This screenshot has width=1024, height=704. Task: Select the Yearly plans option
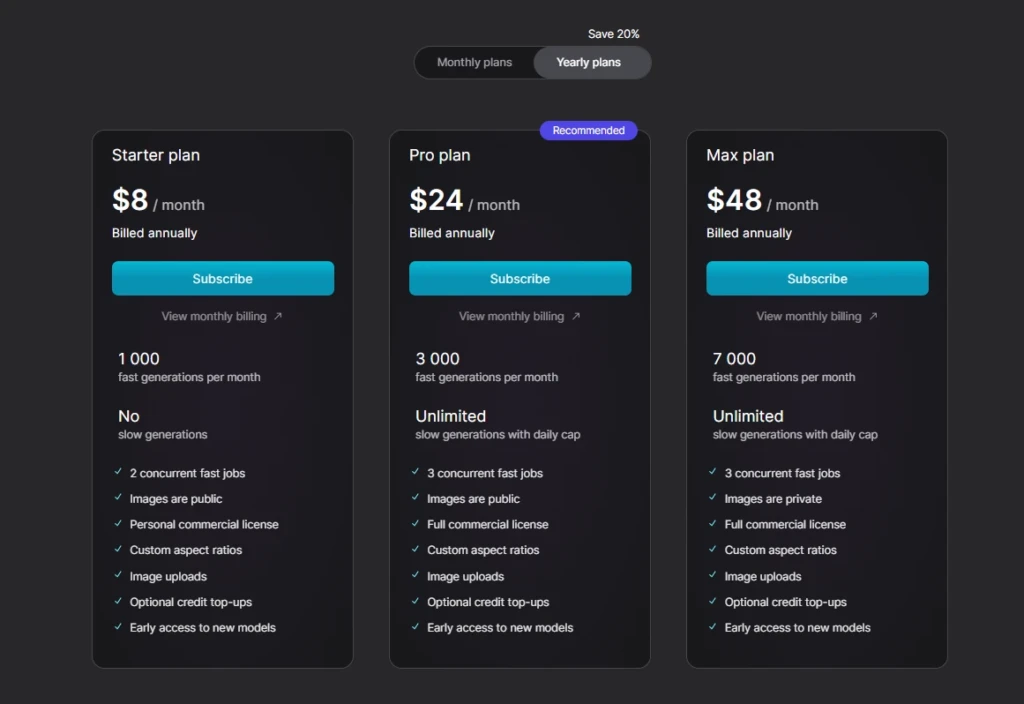click(x=588, y=62)
